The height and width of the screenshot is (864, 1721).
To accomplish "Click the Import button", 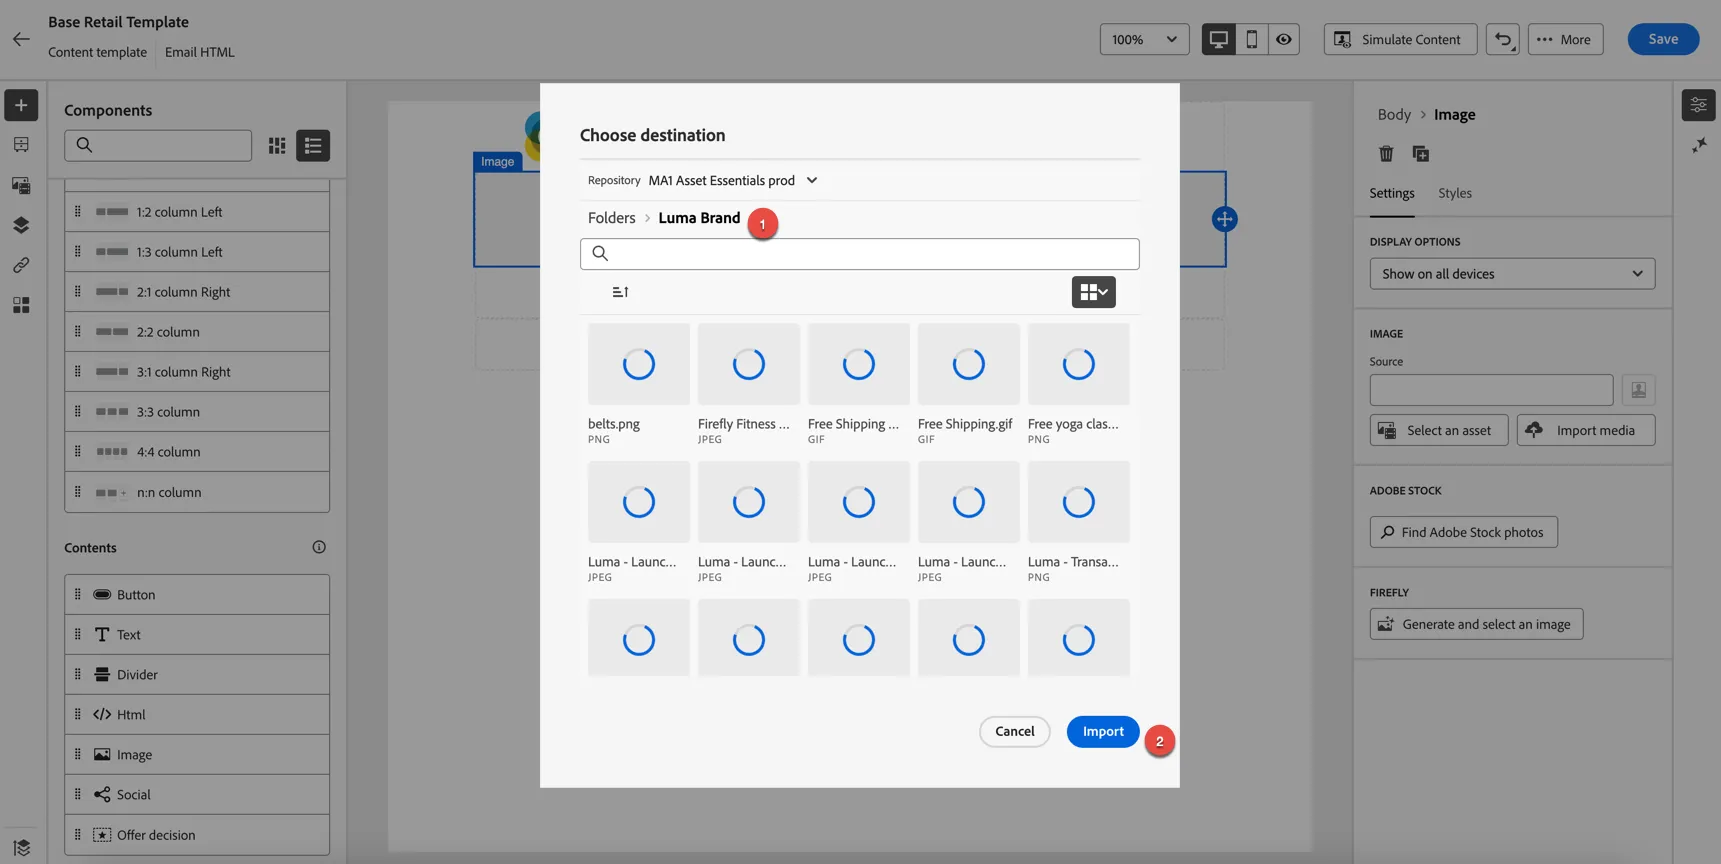I will (x=1103, y=731).
